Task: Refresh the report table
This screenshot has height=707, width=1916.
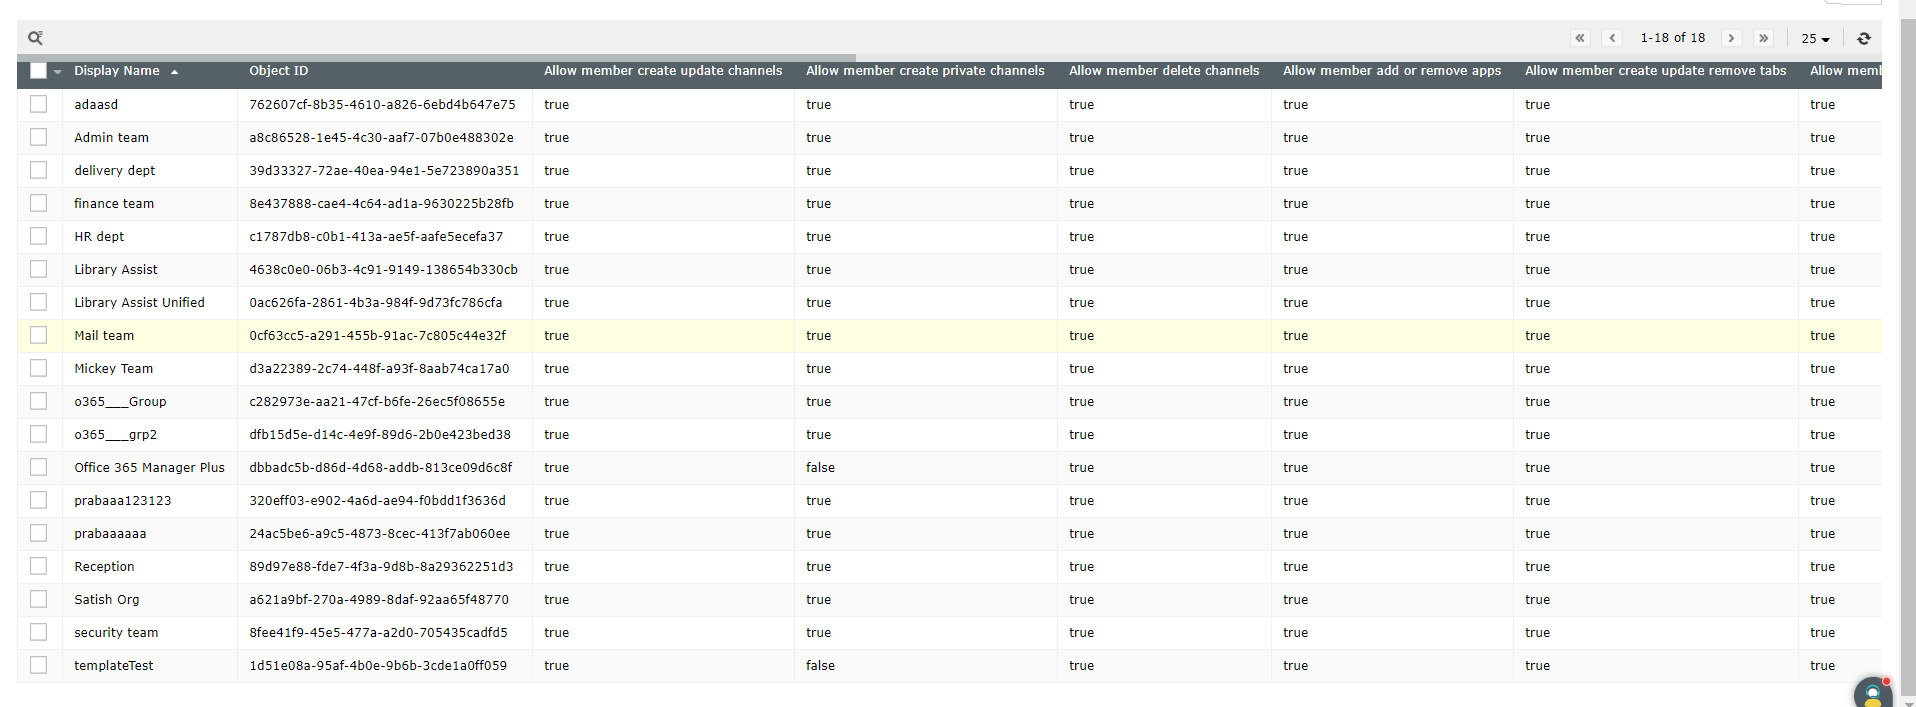Action: pyautogui.click(x=1864, y=38)
